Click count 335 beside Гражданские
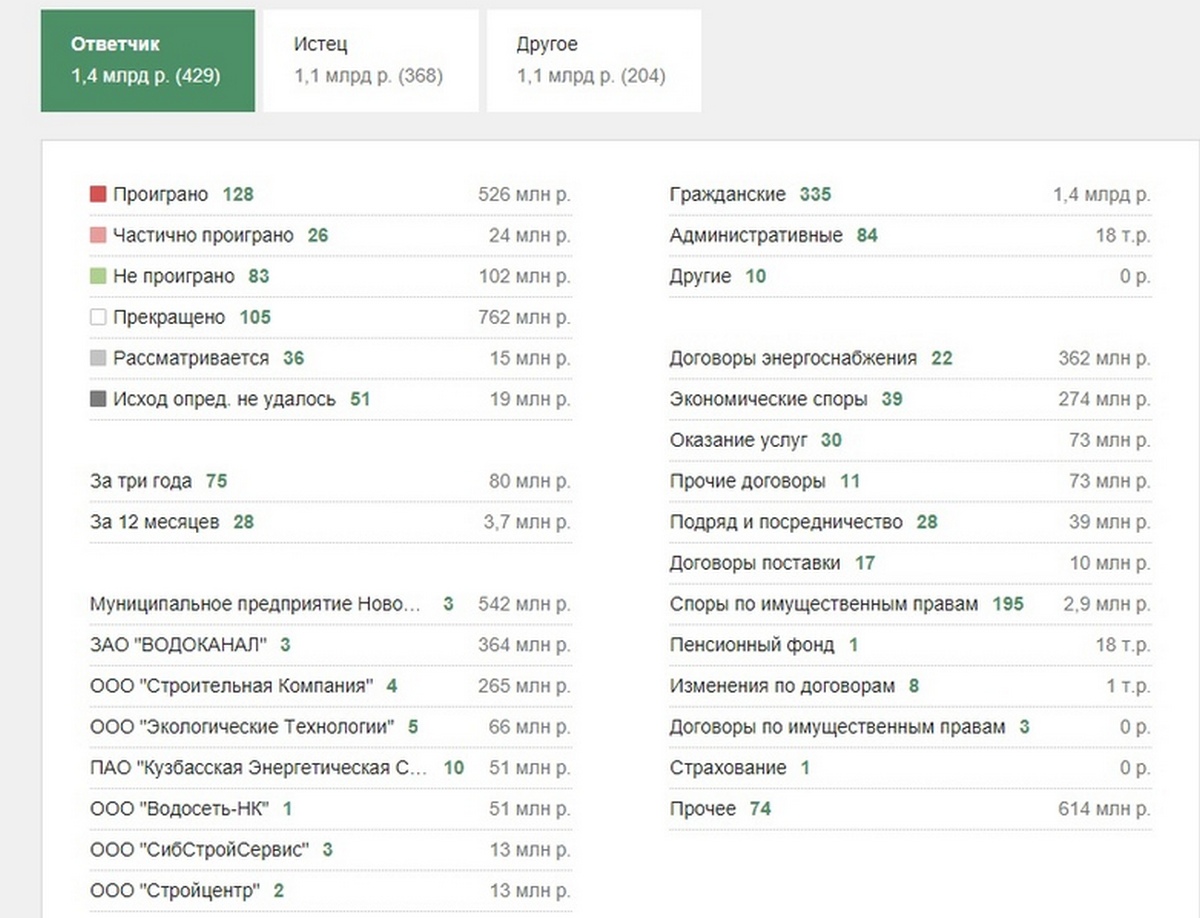1200x918 pixels. tap(815, 194)
